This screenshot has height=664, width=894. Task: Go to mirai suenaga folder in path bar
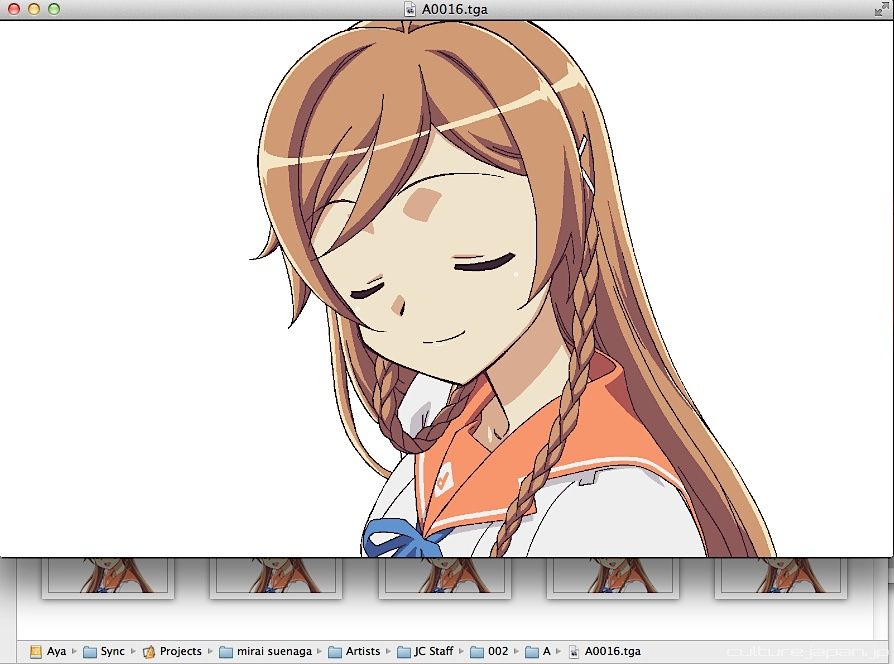[266, 651]
